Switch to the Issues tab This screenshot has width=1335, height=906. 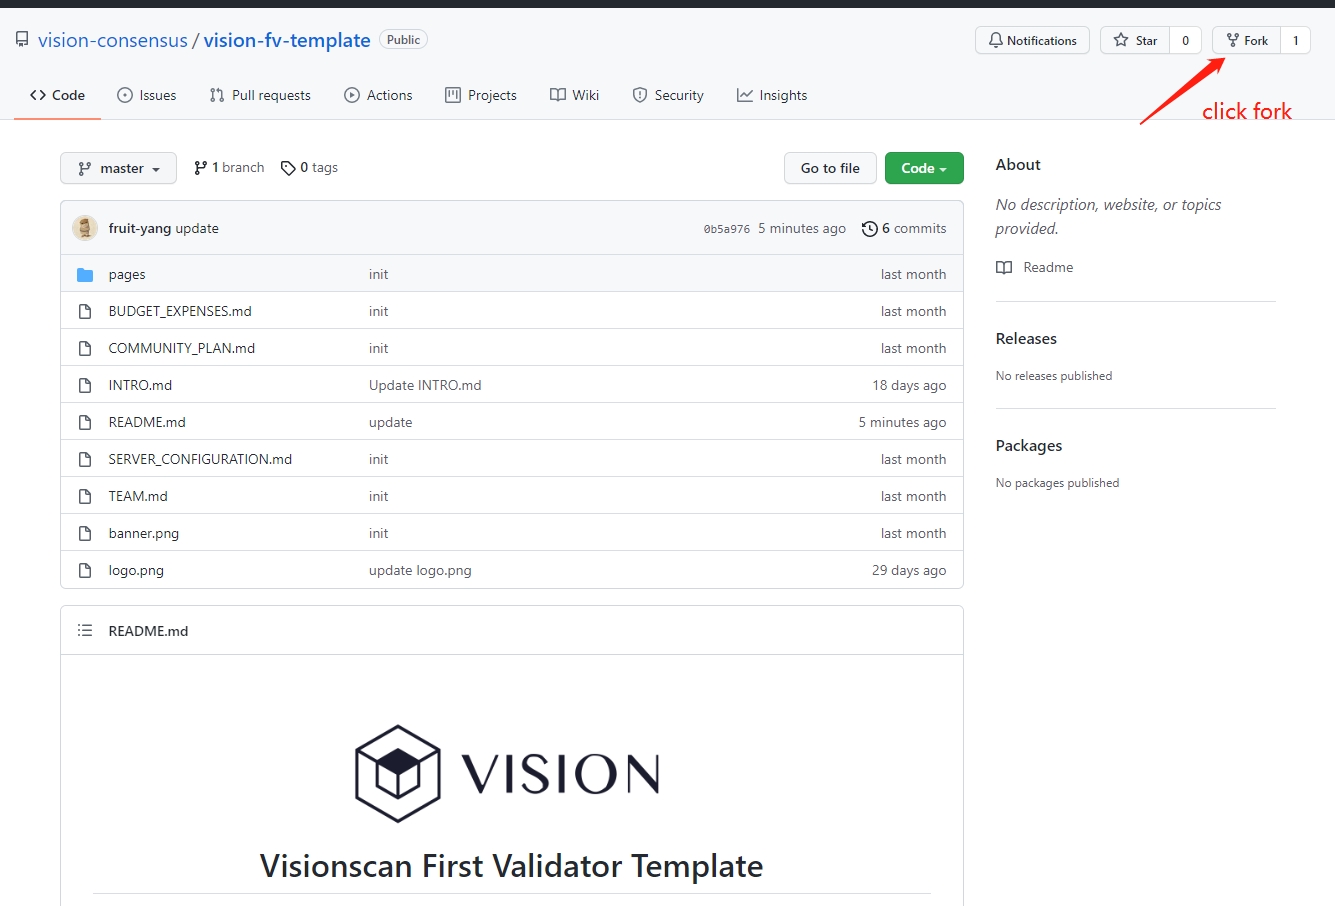pyautogui.click(x=147, y=95)
